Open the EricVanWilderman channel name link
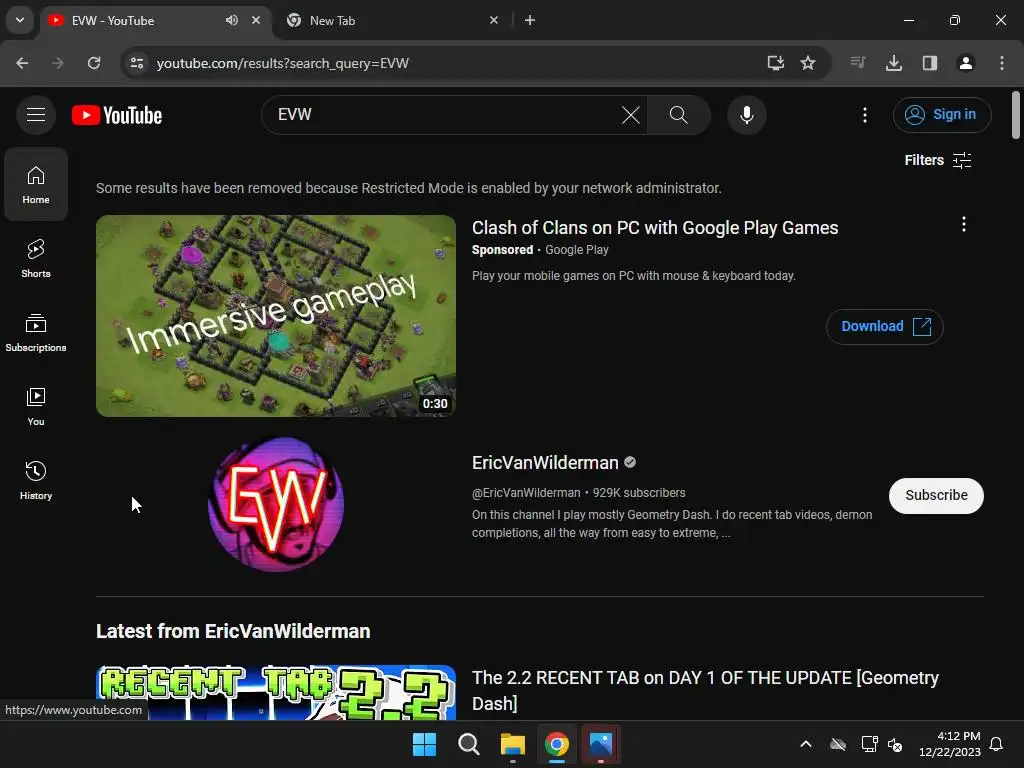Image resolution: width=1024 pixels, height=768 pixels. [x=545, y=463]
